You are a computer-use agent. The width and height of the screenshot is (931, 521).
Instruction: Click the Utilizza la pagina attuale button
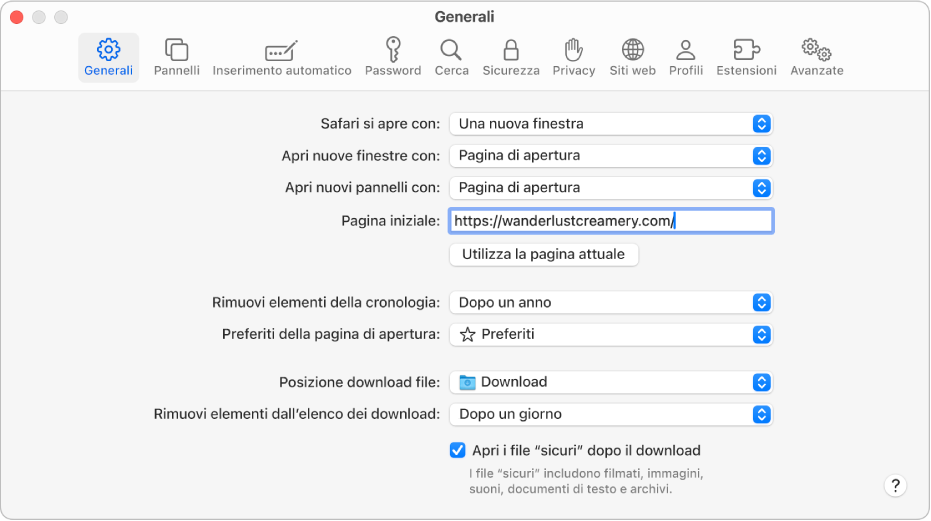point(543,255)
